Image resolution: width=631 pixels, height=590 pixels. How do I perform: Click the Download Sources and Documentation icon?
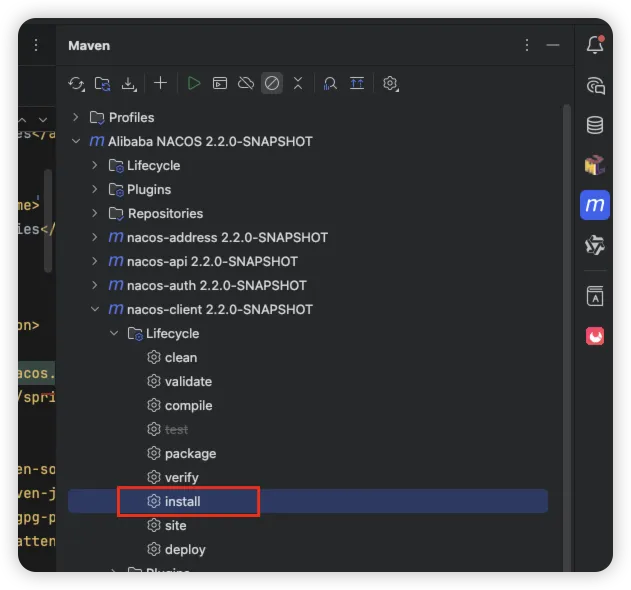pos(128,84)
